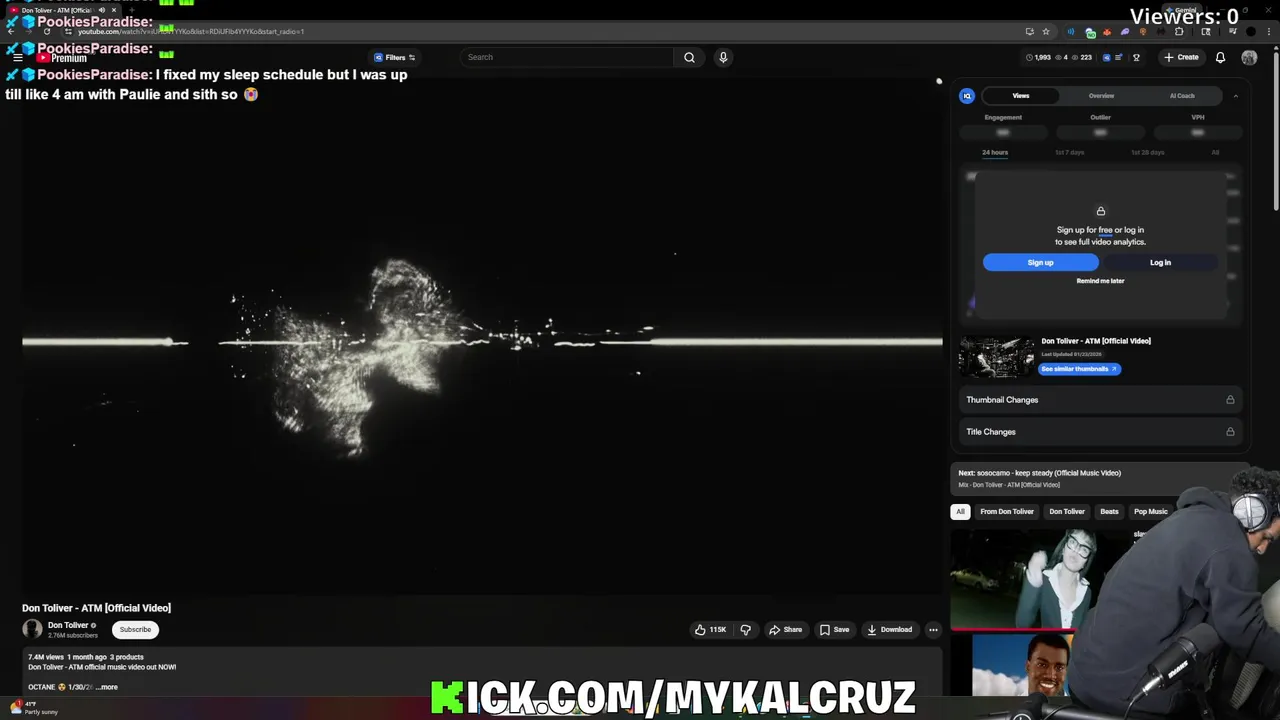Select the Pop Music chip
The width and height of the screenshot is (1280, 720).
[x=1150, y=512]
